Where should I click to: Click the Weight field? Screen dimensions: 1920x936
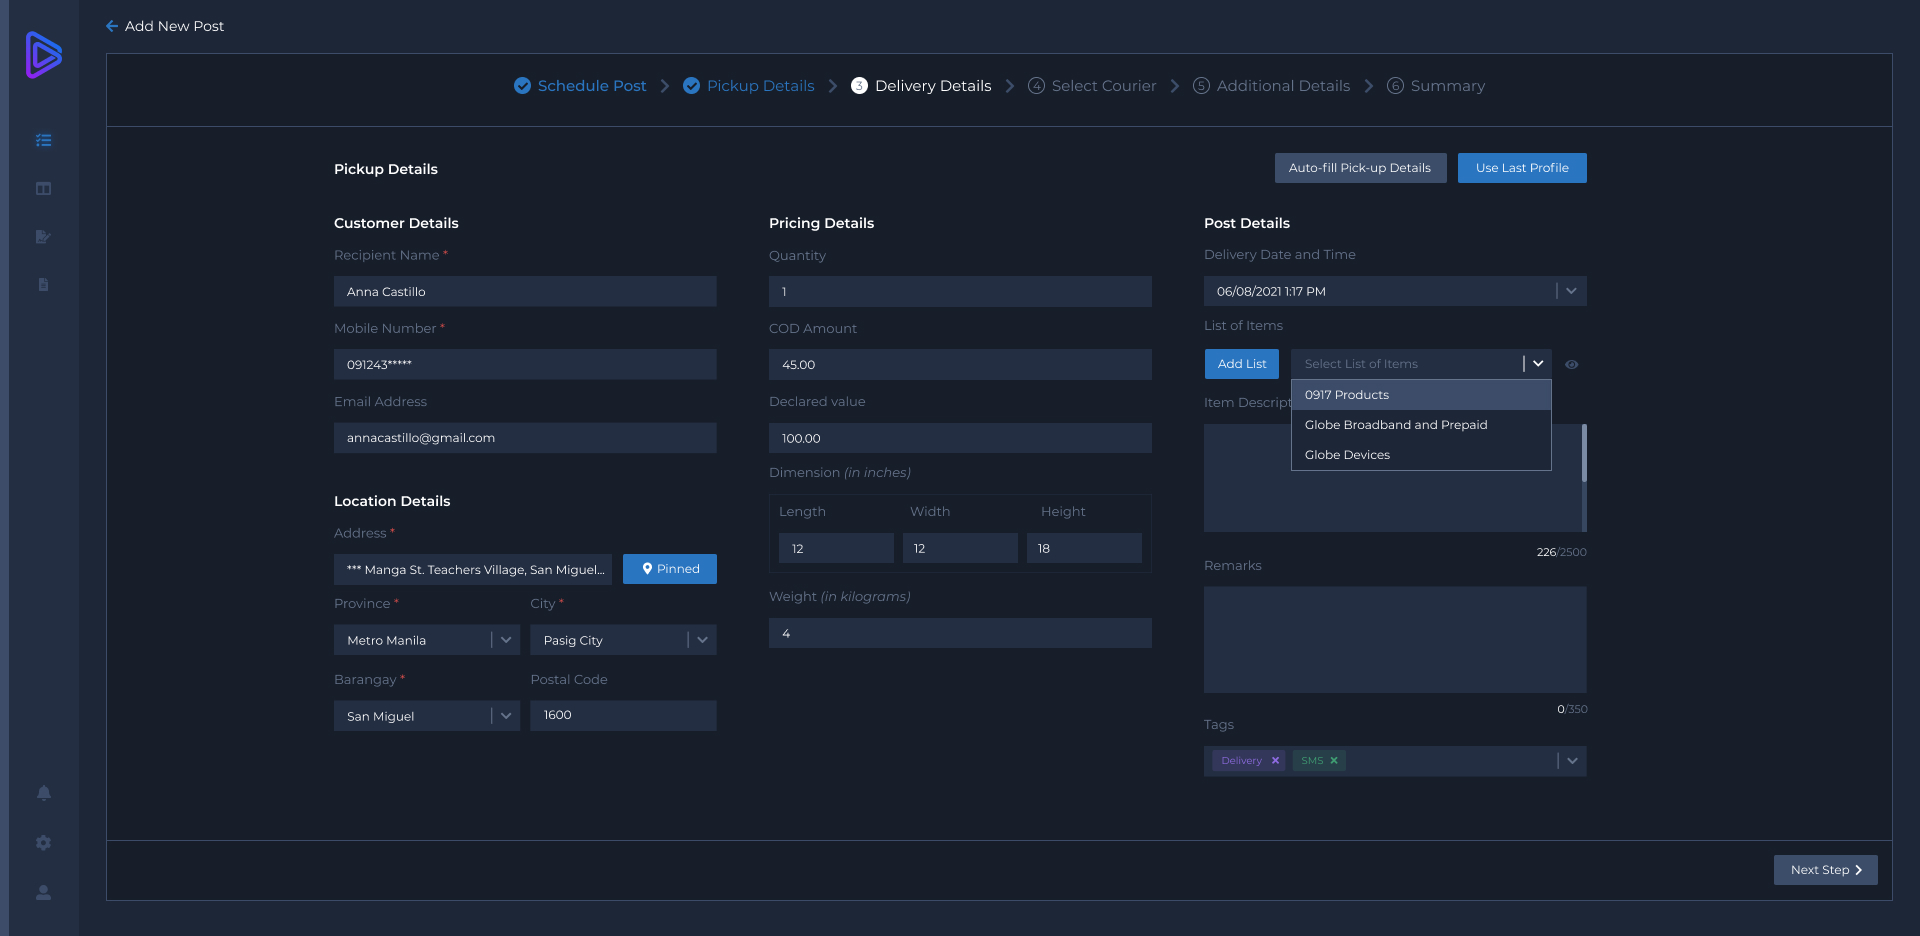(x=960, y=633)
